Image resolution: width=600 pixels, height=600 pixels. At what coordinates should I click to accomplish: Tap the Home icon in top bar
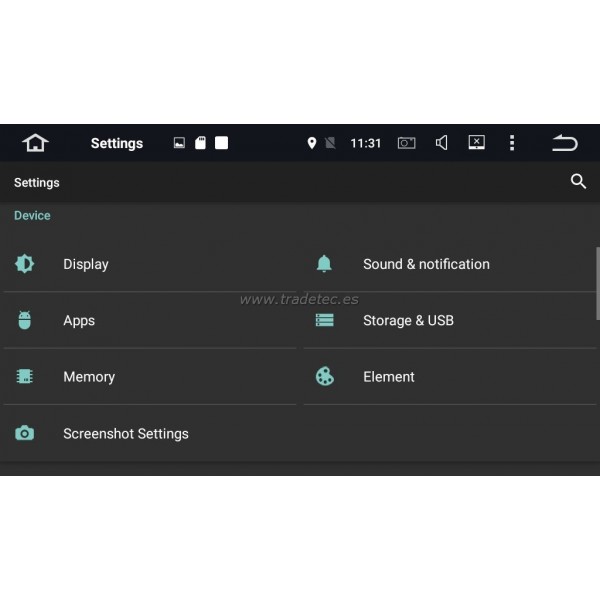tap(35, 143)
